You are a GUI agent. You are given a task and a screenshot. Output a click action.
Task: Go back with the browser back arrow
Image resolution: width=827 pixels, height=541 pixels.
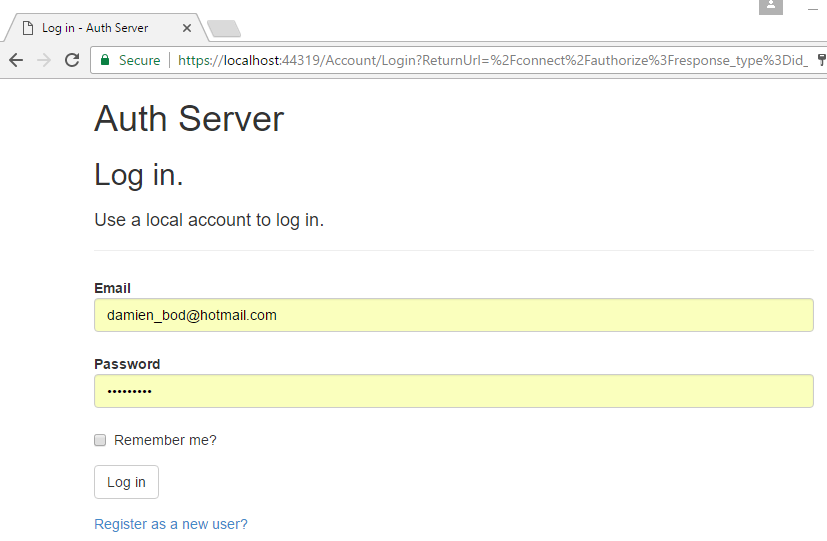click(x=16, y=60)
